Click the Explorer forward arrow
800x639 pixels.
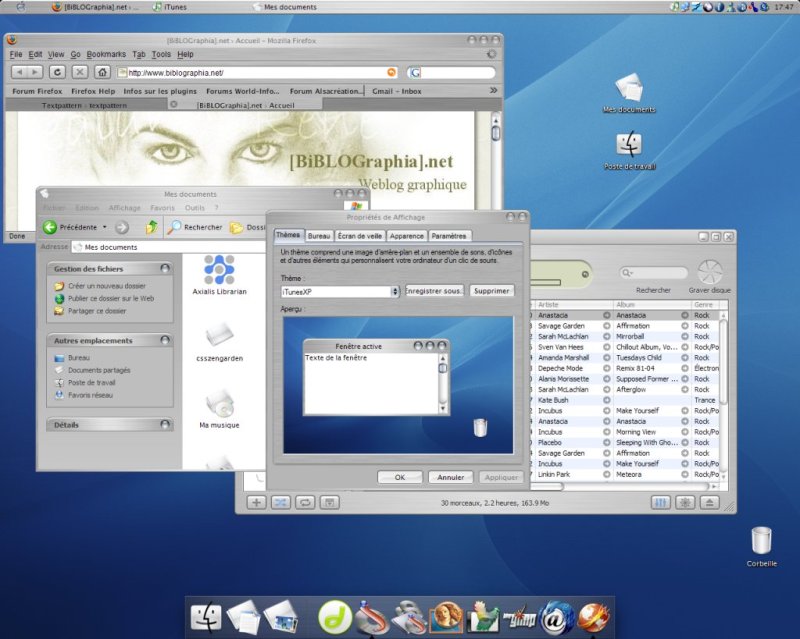coord(121,227)
